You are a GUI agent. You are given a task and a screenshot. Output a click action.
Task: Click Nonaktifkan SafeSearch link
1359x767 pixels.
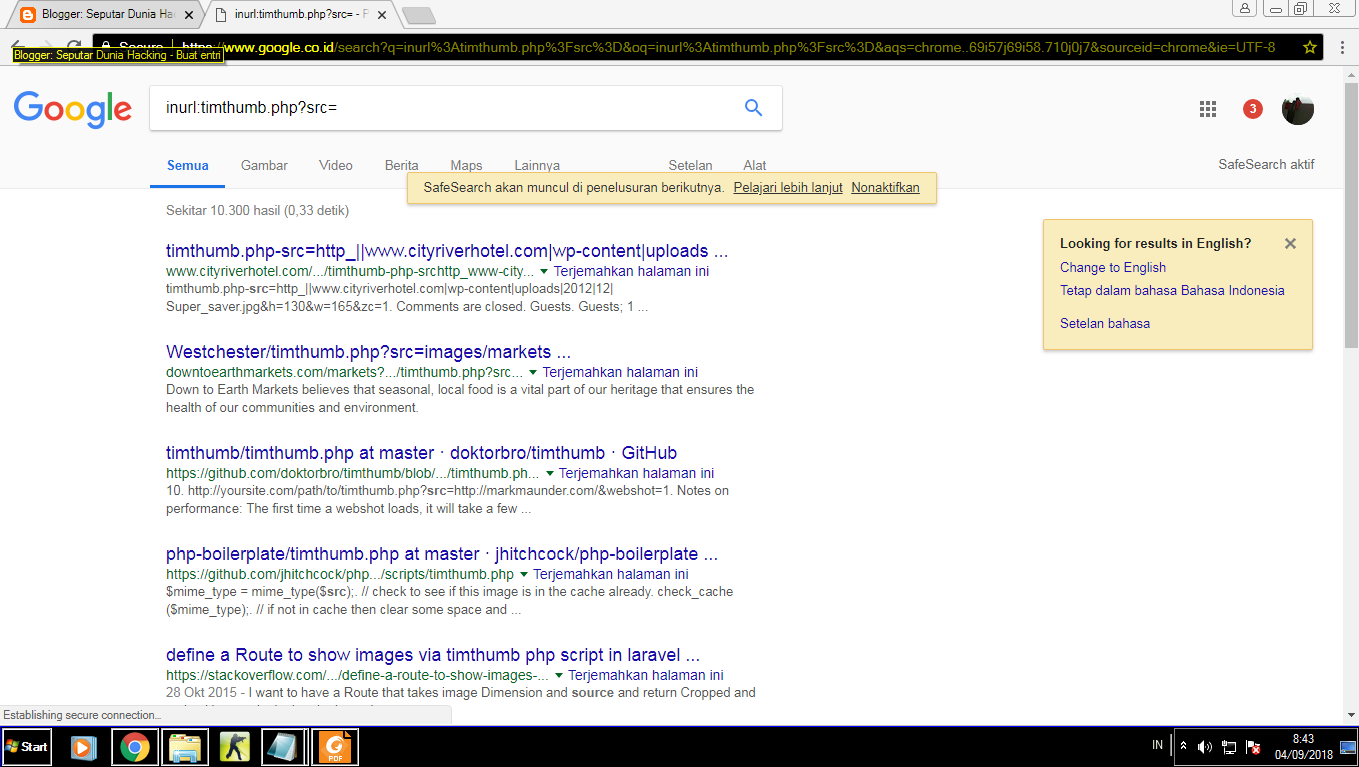(885, 188)
